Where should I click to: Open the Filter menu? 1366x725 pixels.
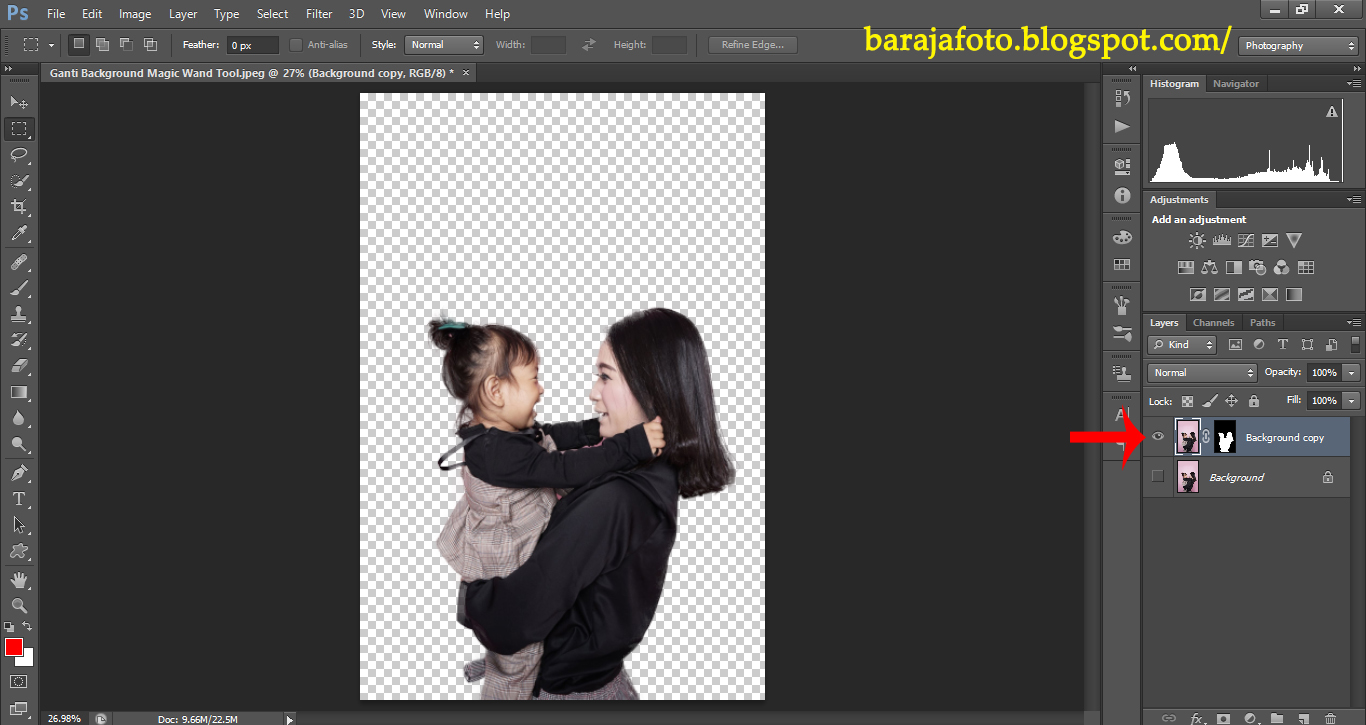coord(319,14)
